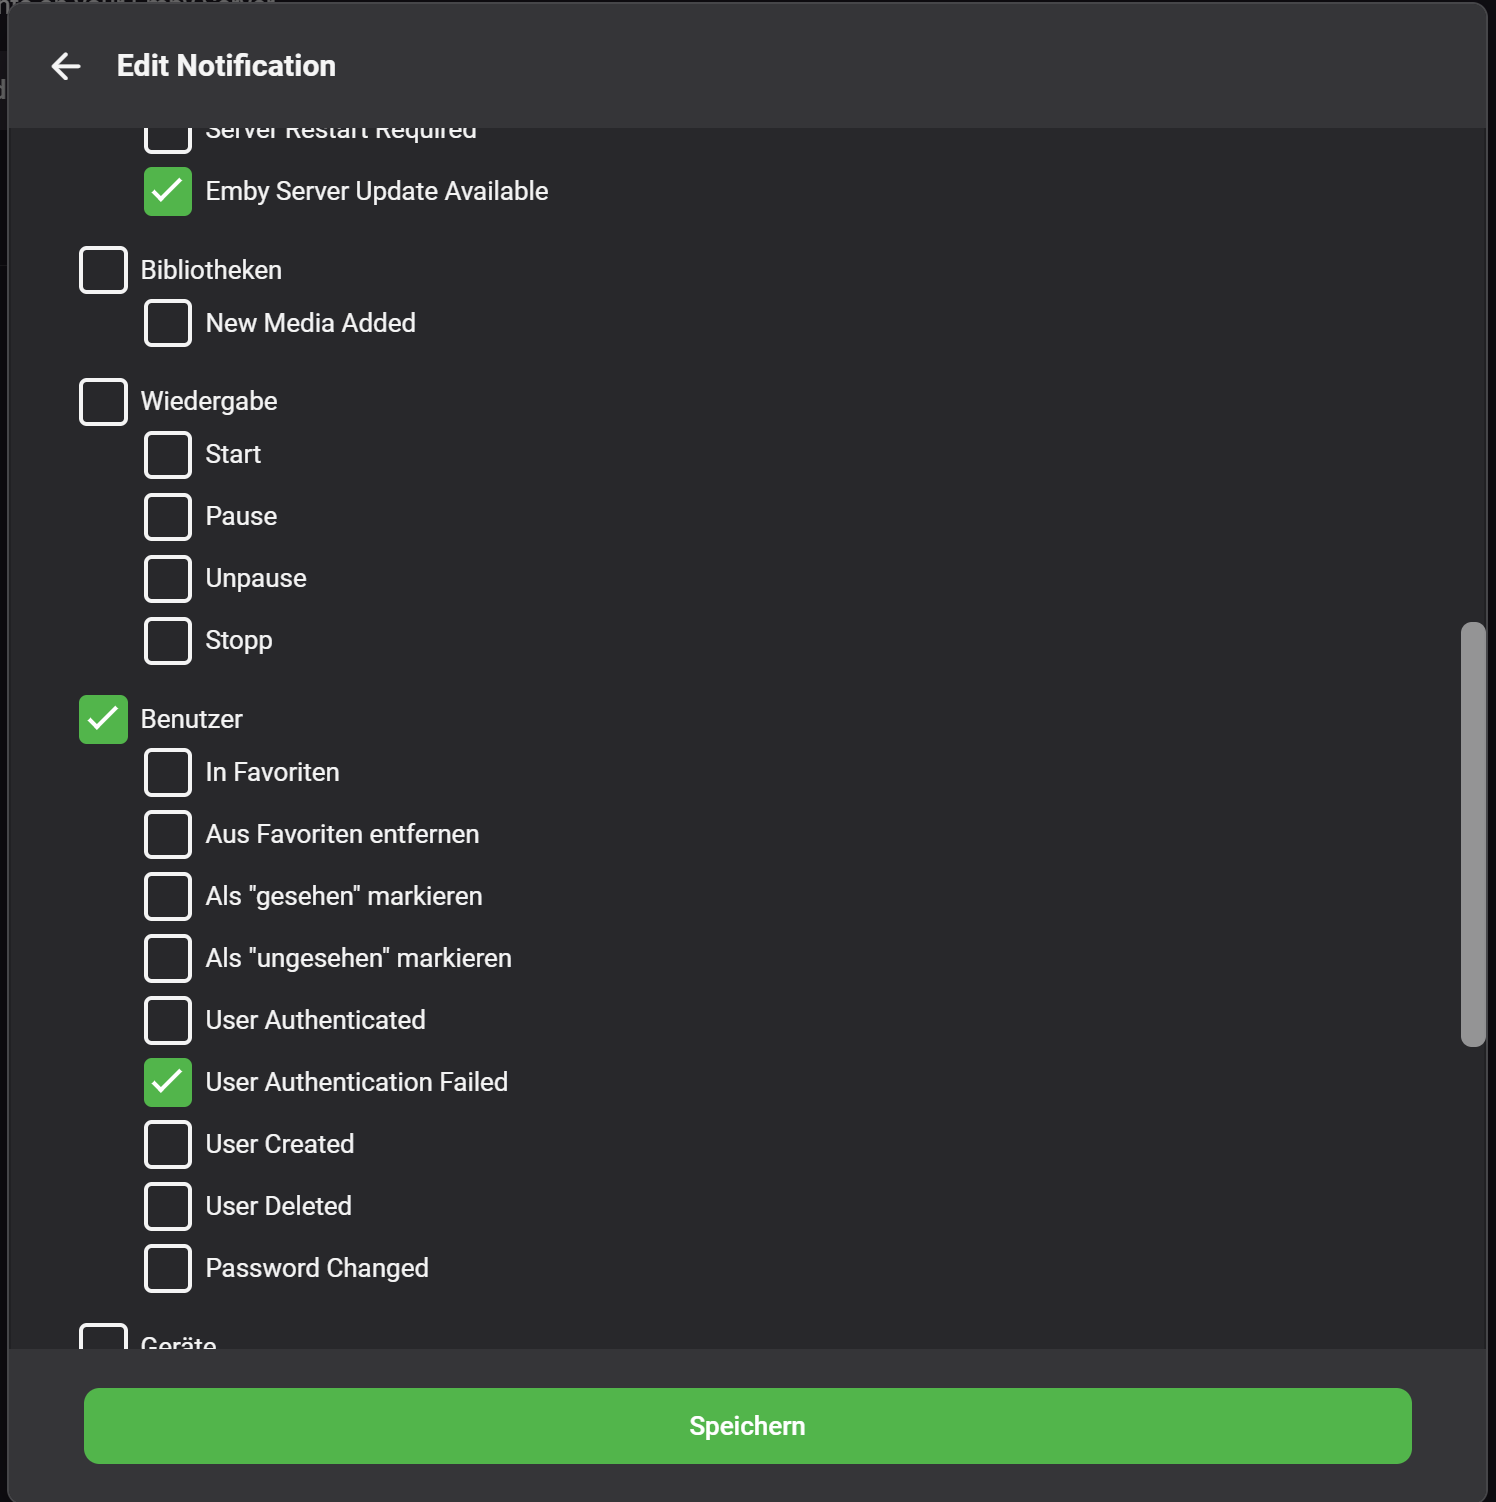This screenshot has width=1496, height=1502.
Task: Select Als "ungesehen" markieren checkbox
Action: 168,959
